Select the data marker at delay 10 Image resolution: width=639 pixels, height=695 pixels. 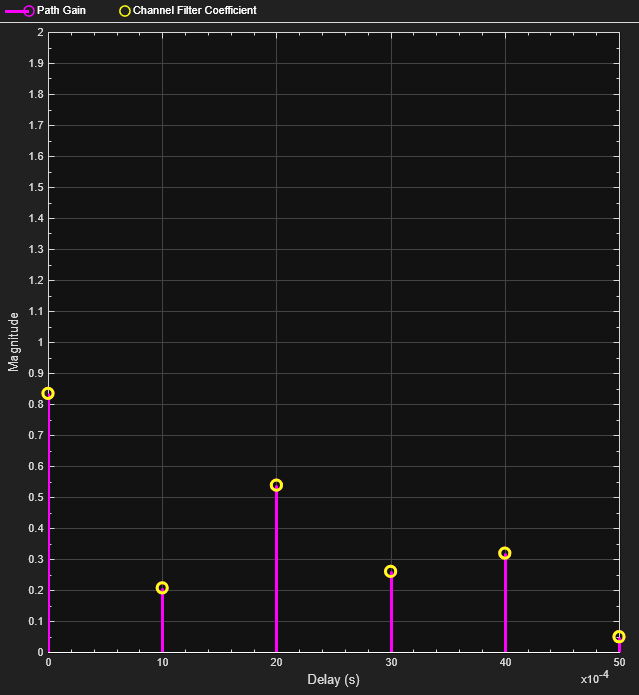(x=162, y=588)
